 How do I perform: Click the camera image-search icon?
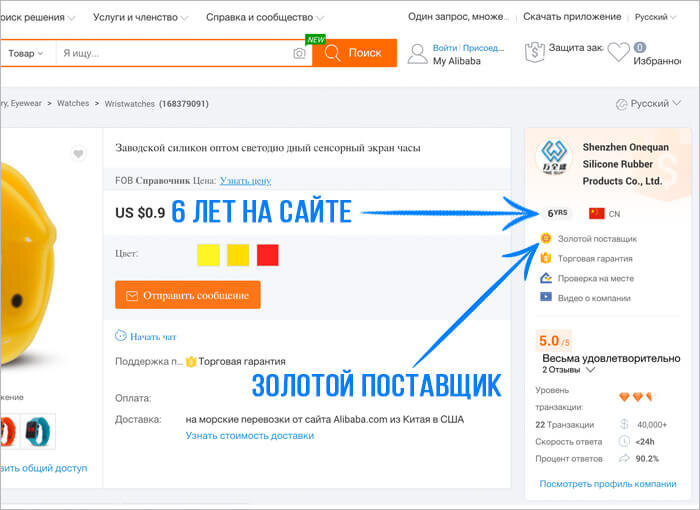pyautogui.click(x=299, y=54)
